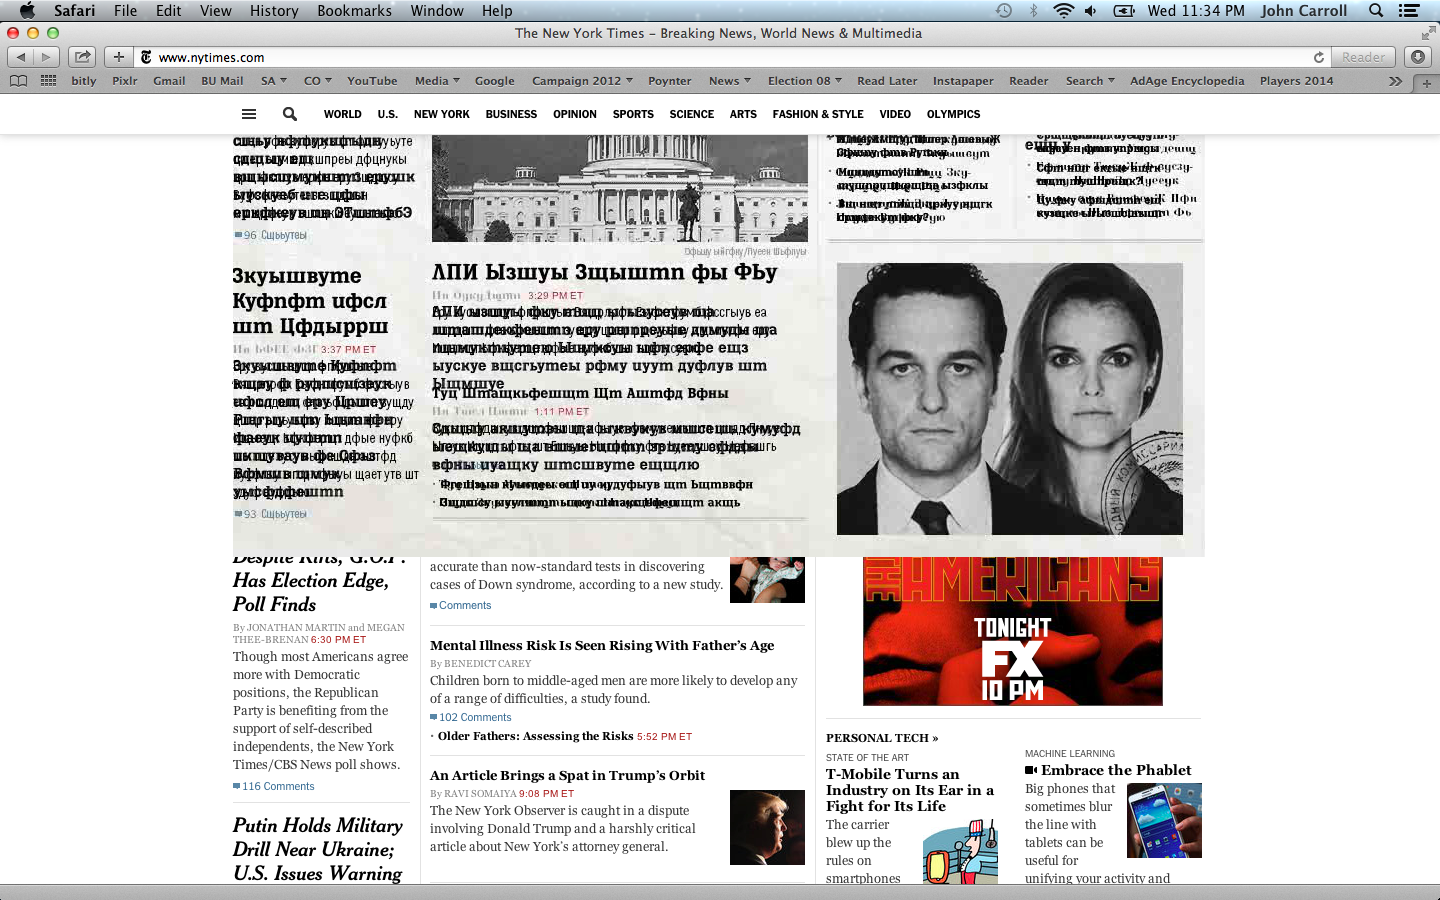Click the www.nytimes.com address field

click(700, 57)
